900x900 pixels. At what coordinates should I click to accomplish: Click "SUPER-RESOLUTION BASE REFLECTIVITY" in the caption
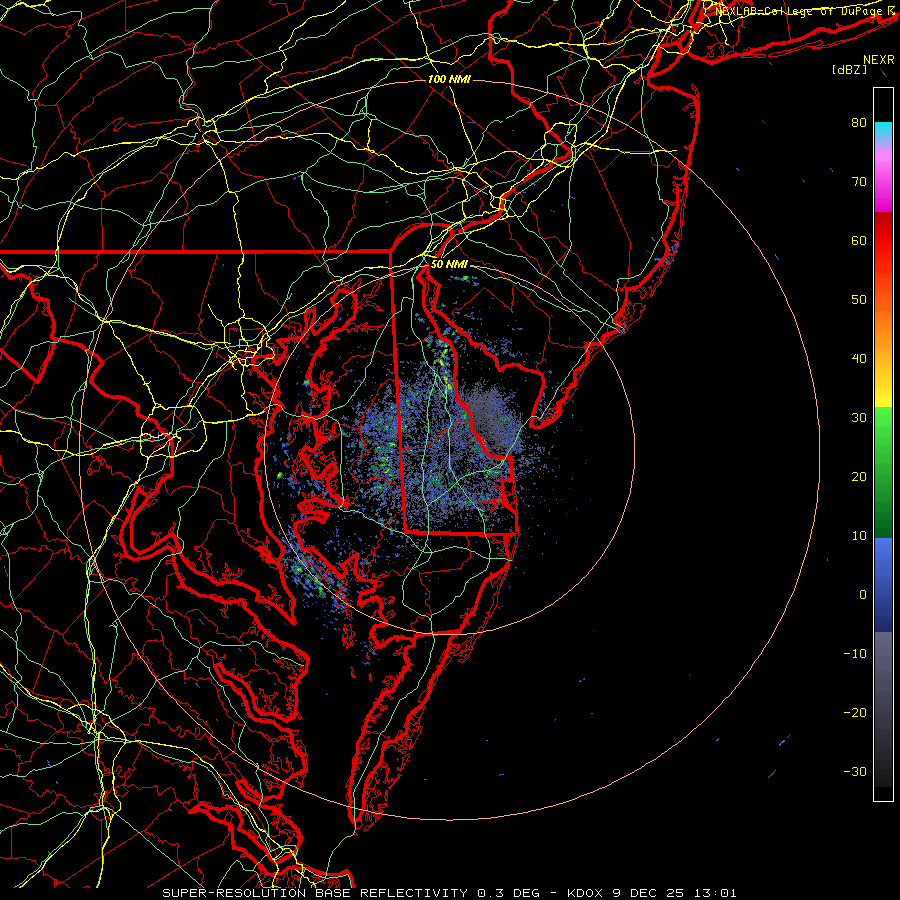tap(315, 893)
